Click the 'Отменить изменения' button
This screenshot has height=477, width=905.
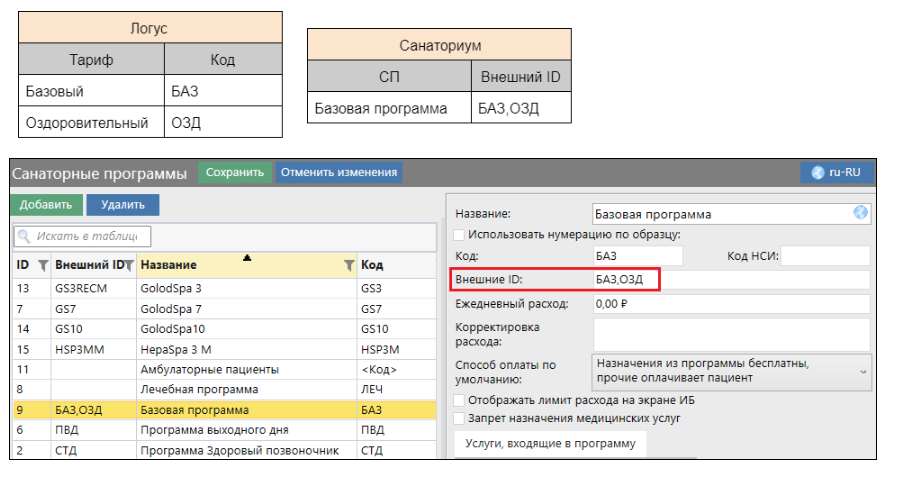(x=339, y=172)
